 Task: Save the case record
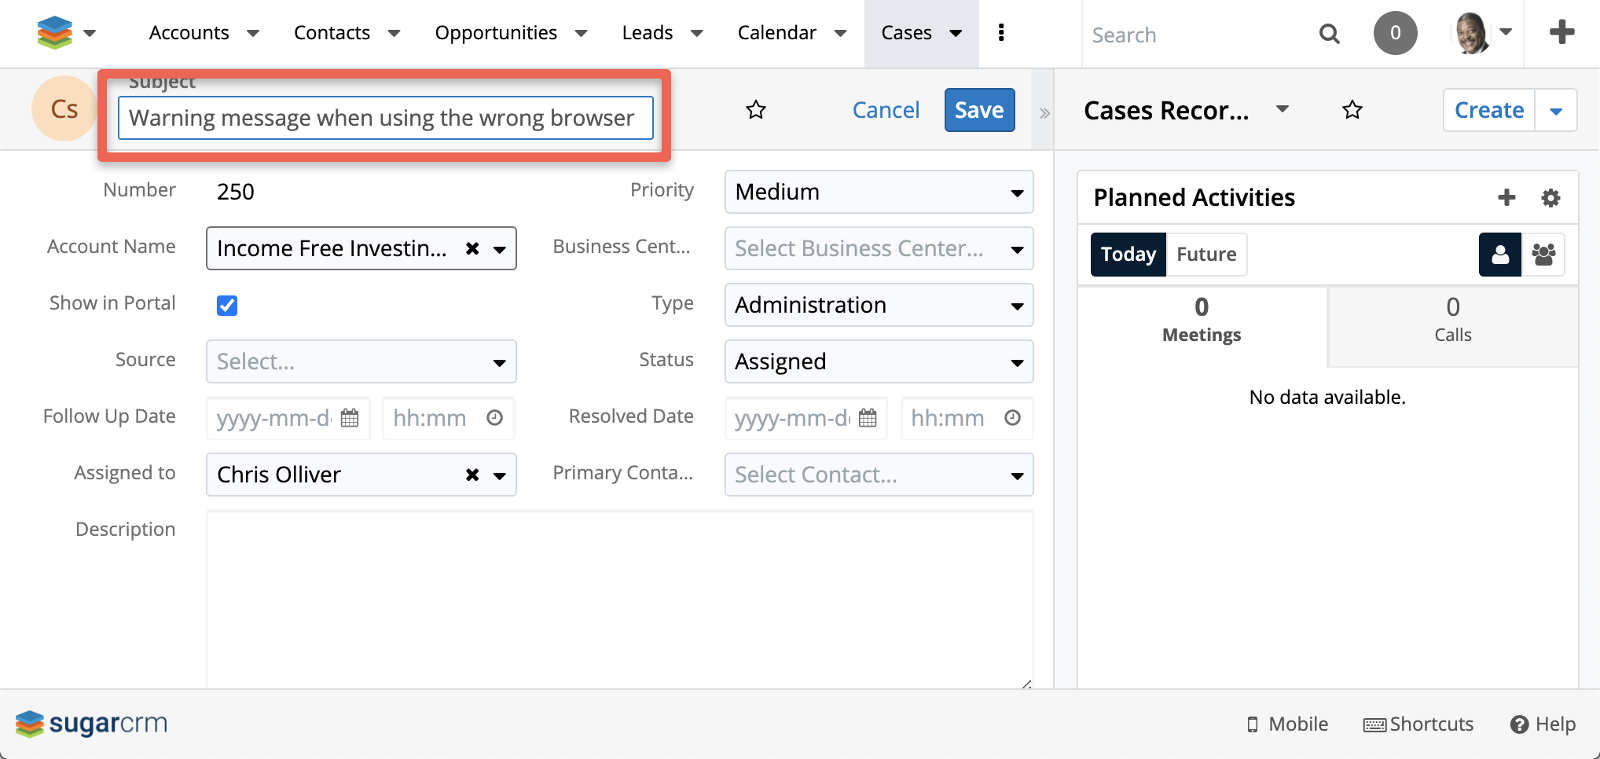click(x=979, y=110)
